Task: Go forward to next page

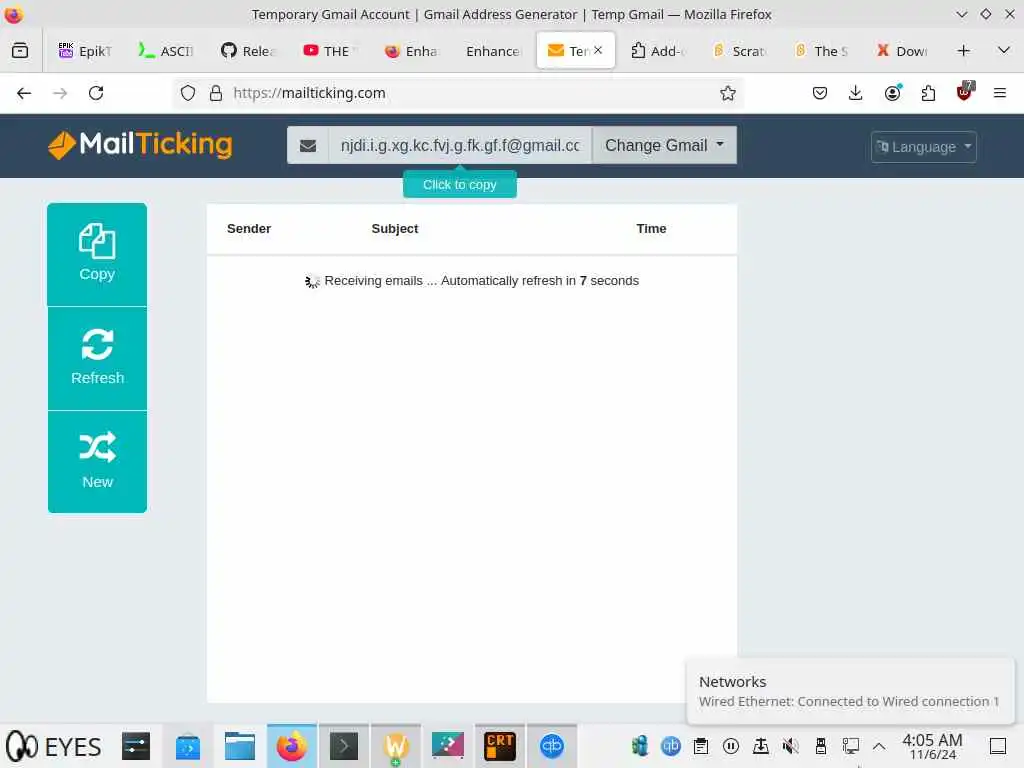Action: pos(60,93)
